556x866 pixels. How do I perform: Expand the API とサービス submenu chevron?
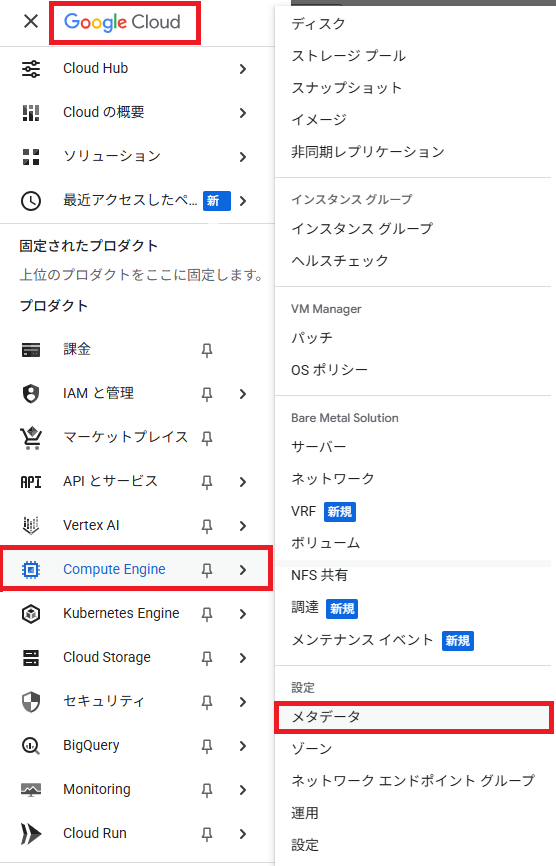[x=243, y=482]
